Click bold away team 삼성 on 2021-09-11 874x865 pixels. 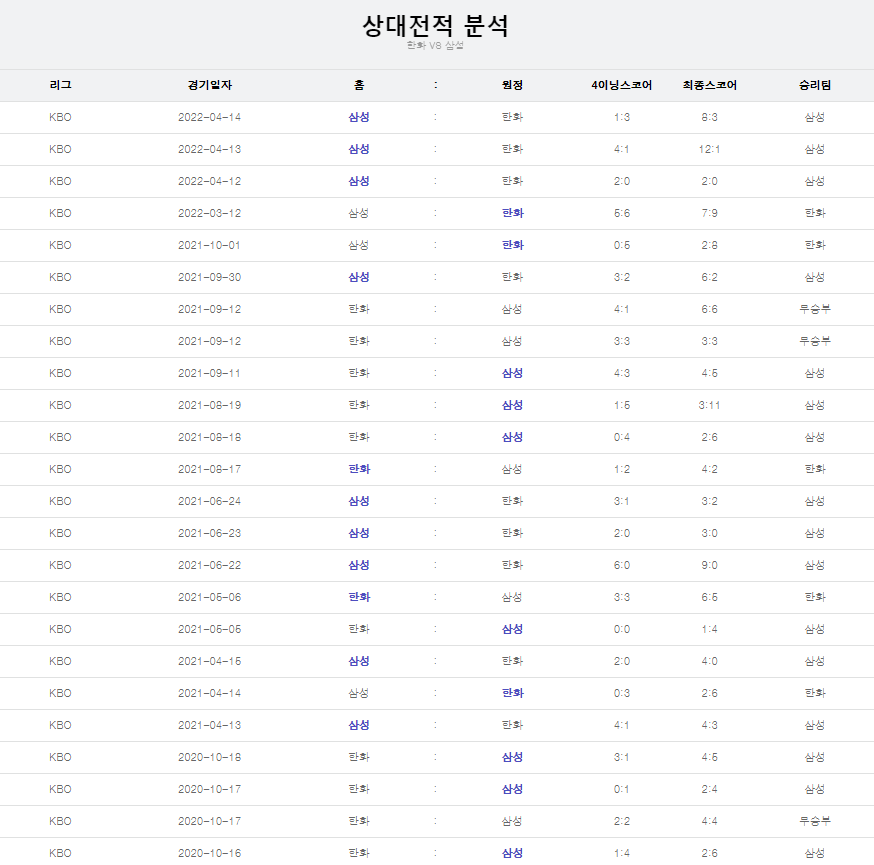coord(512,373)
